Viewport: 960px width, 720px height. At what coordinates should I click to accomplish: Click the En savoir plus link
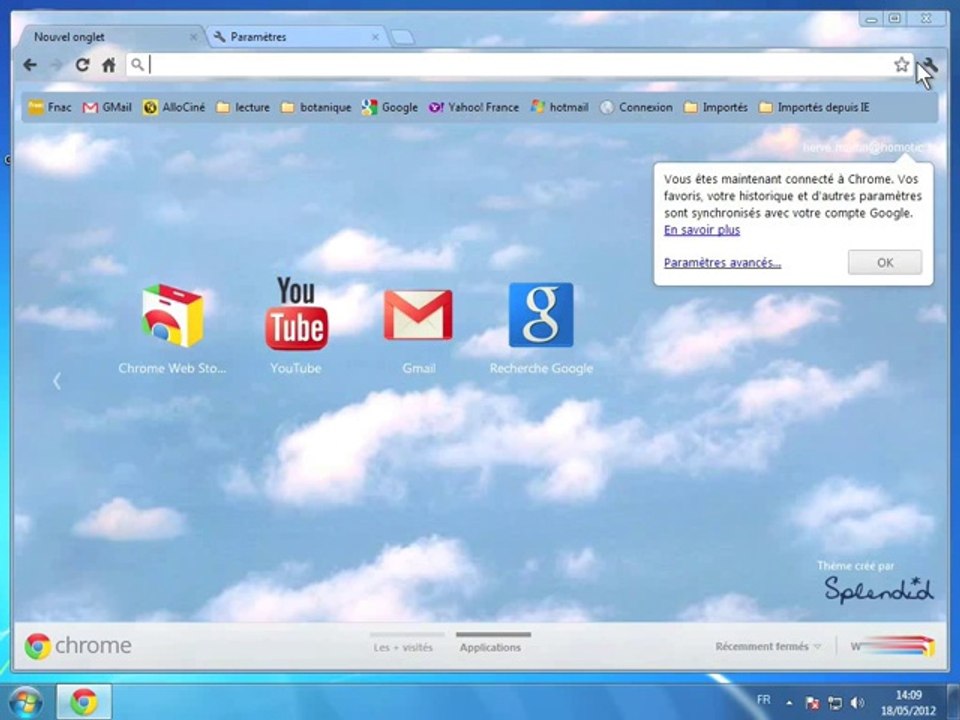[702, 230]
